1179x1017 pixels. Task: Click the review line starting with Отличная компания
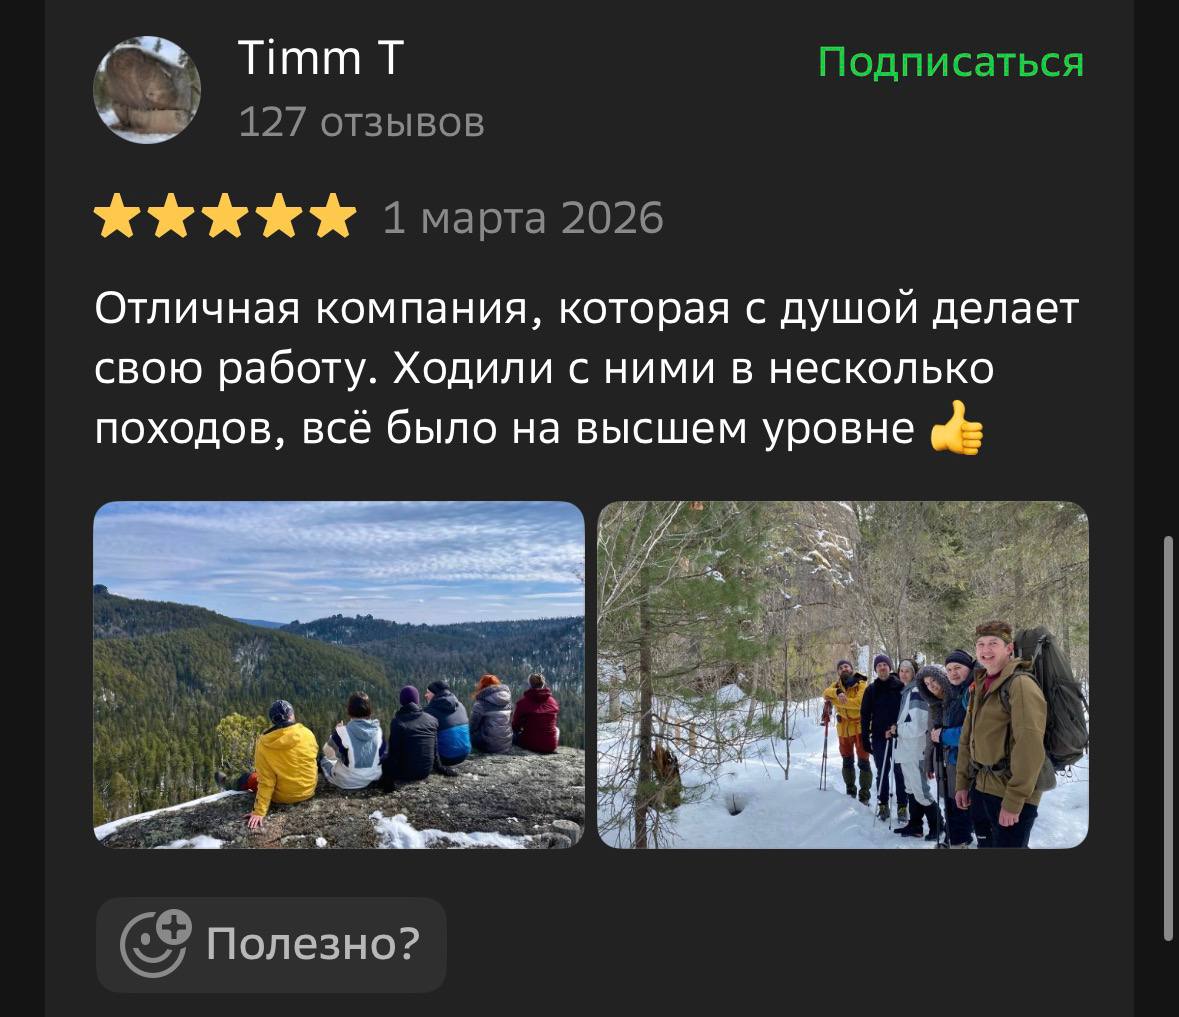click(586, 308)
